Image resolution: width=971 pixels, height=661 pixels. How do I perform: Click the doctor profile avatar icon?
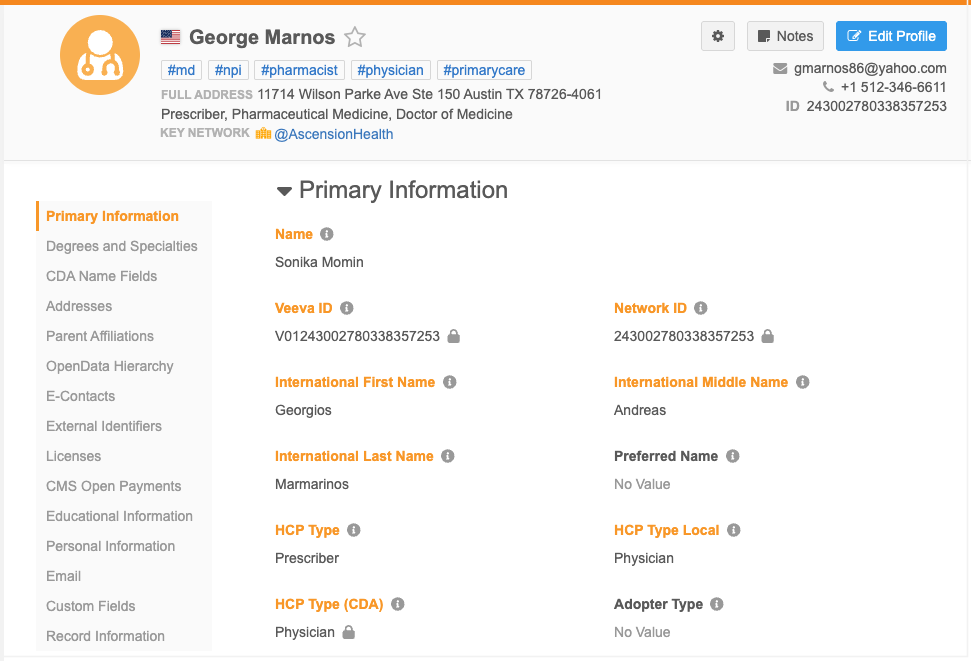(x=98, y=54)
